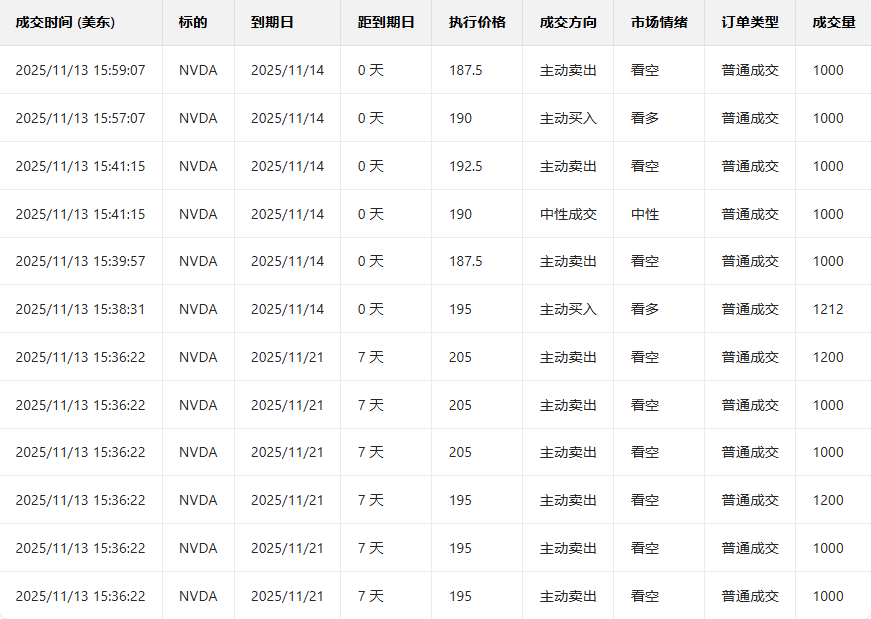Viewport: 871px width, 619px height.
Task: Select the 15:39:57 trade timestamp cell
Action: point(80,261)
